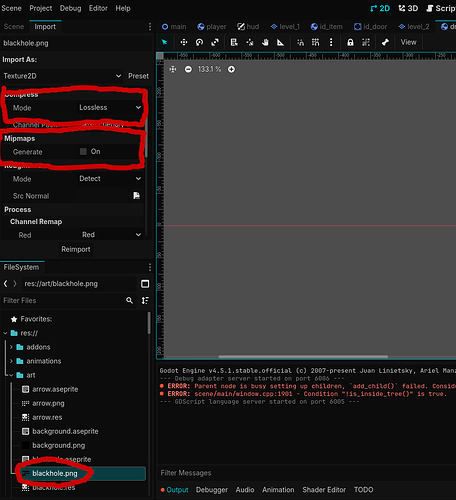Open the level_1 scene tab

285,27
